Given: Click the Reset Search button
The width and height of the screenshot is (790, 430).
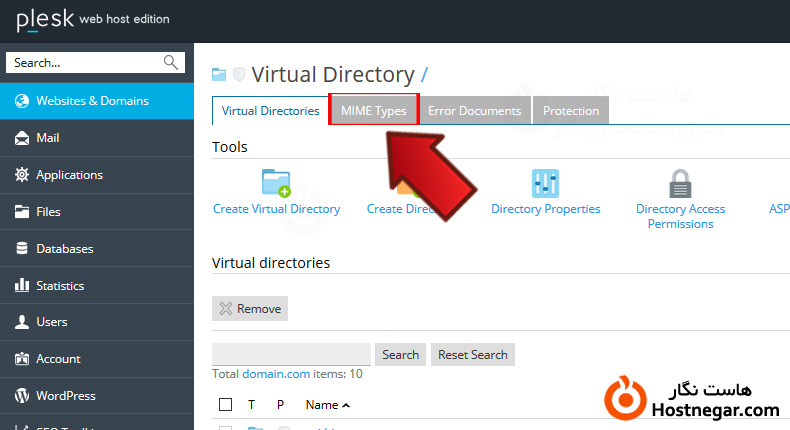Looking at the screenshot, I should click(473, 354).
